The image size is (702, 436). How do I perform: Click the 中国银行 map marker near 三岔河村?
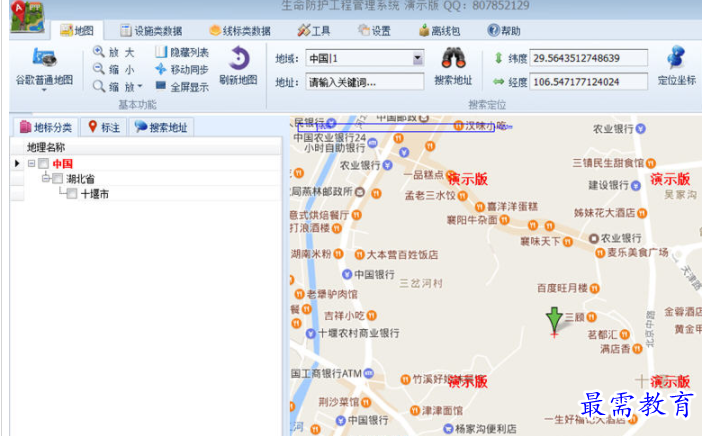(347, 274)
